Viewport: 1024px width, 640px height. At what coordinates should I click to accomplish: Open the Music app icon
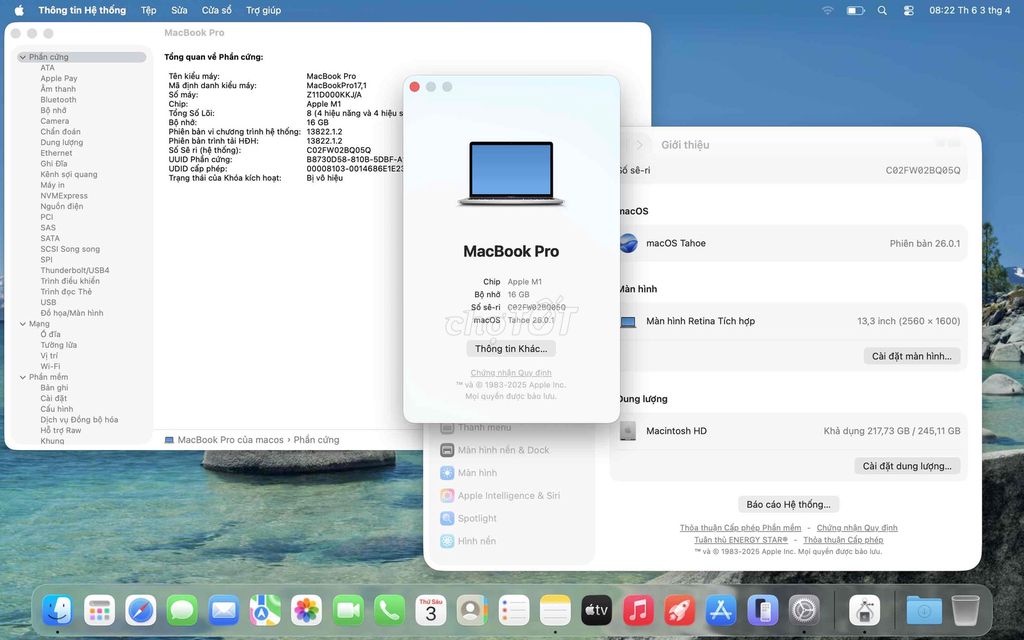click(638, 611)
